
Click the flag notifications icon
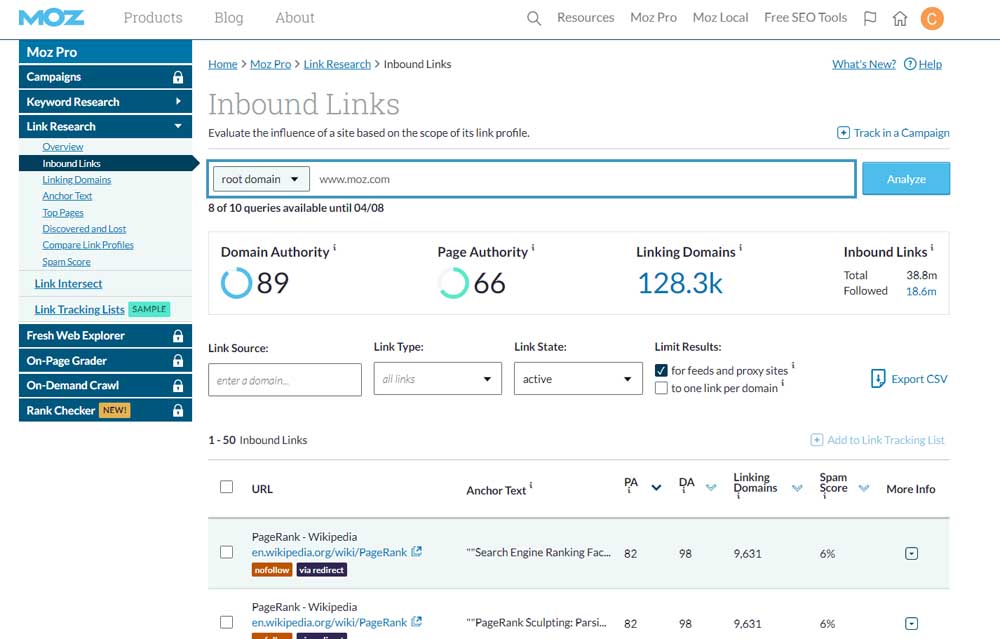pos(870,18)
